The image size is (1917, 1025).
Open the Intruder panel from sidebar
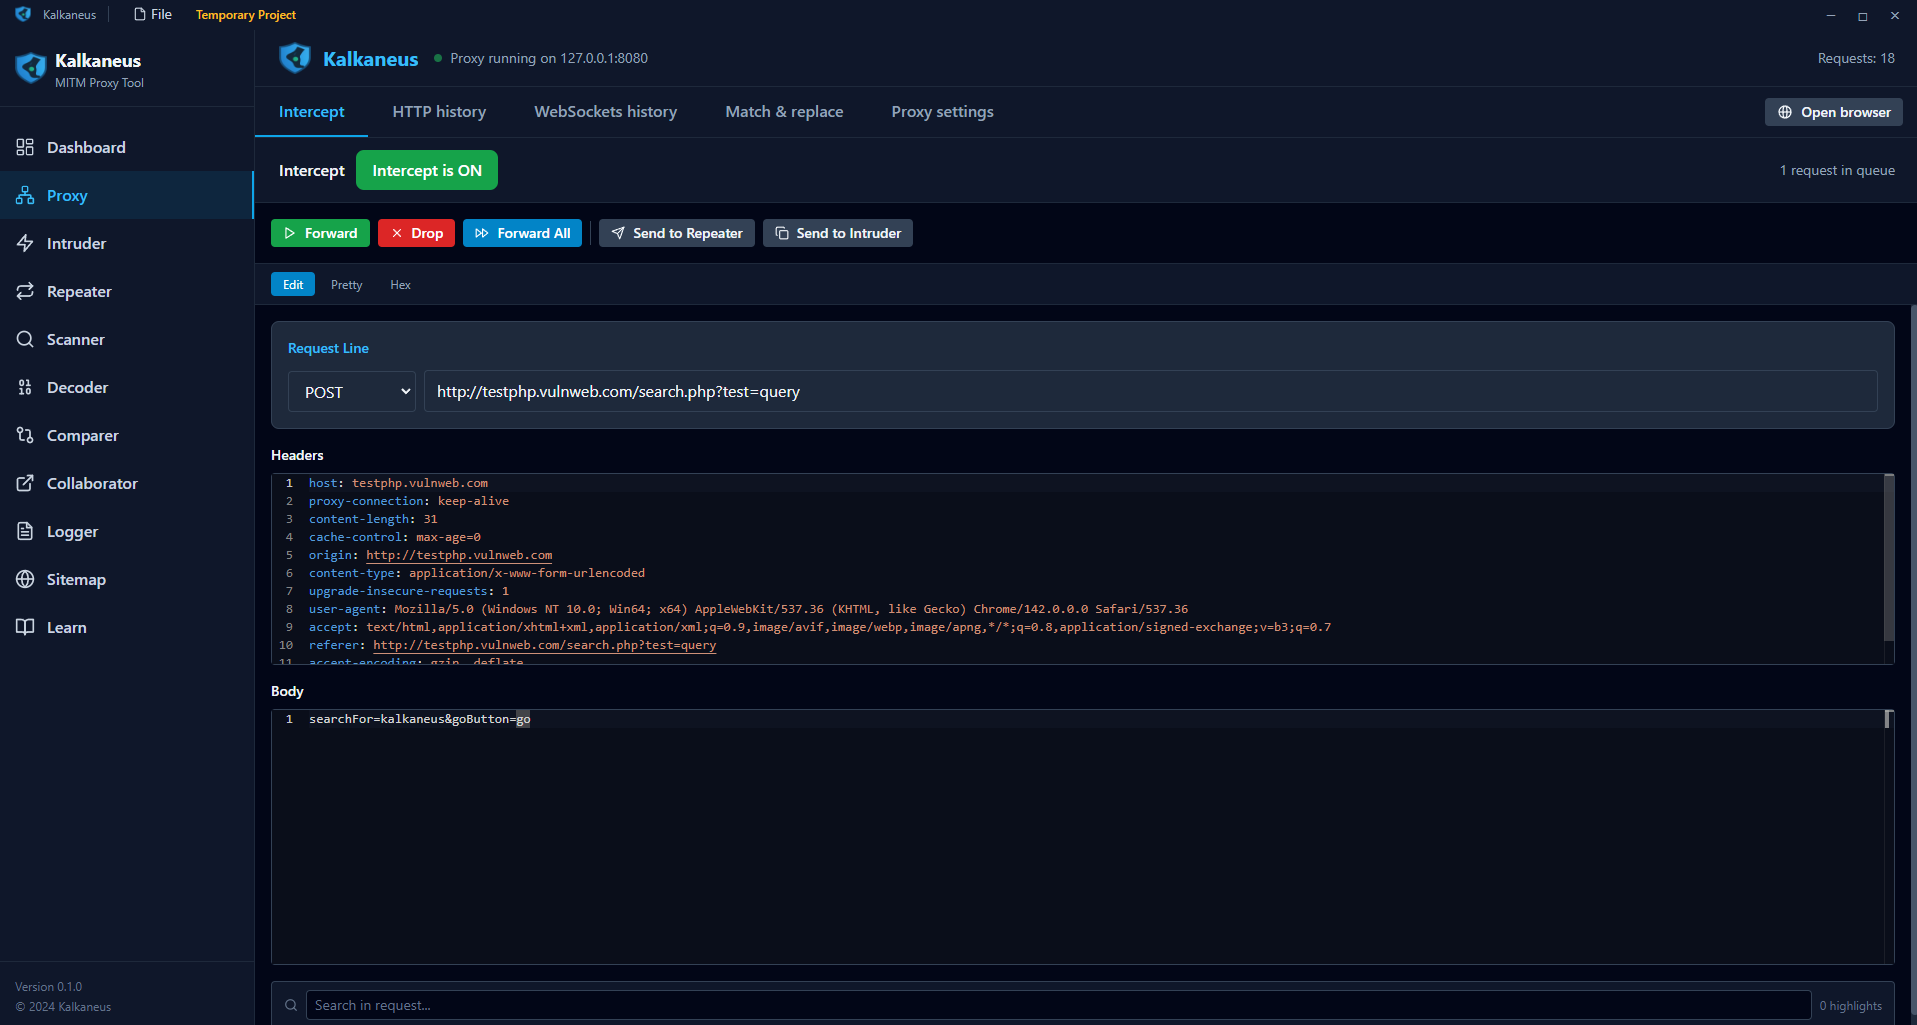pyautogui.click(x=76, y=243)
